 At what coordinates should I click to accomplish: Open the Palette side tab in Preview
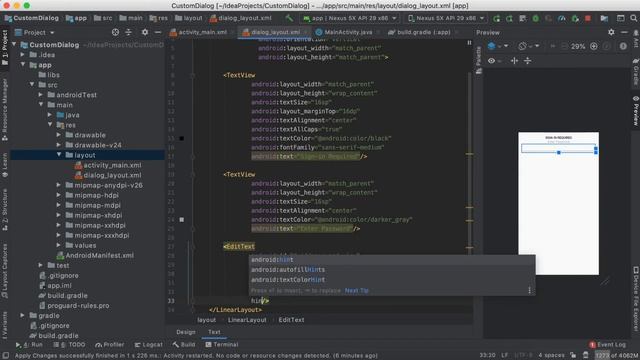click(479, 60)
